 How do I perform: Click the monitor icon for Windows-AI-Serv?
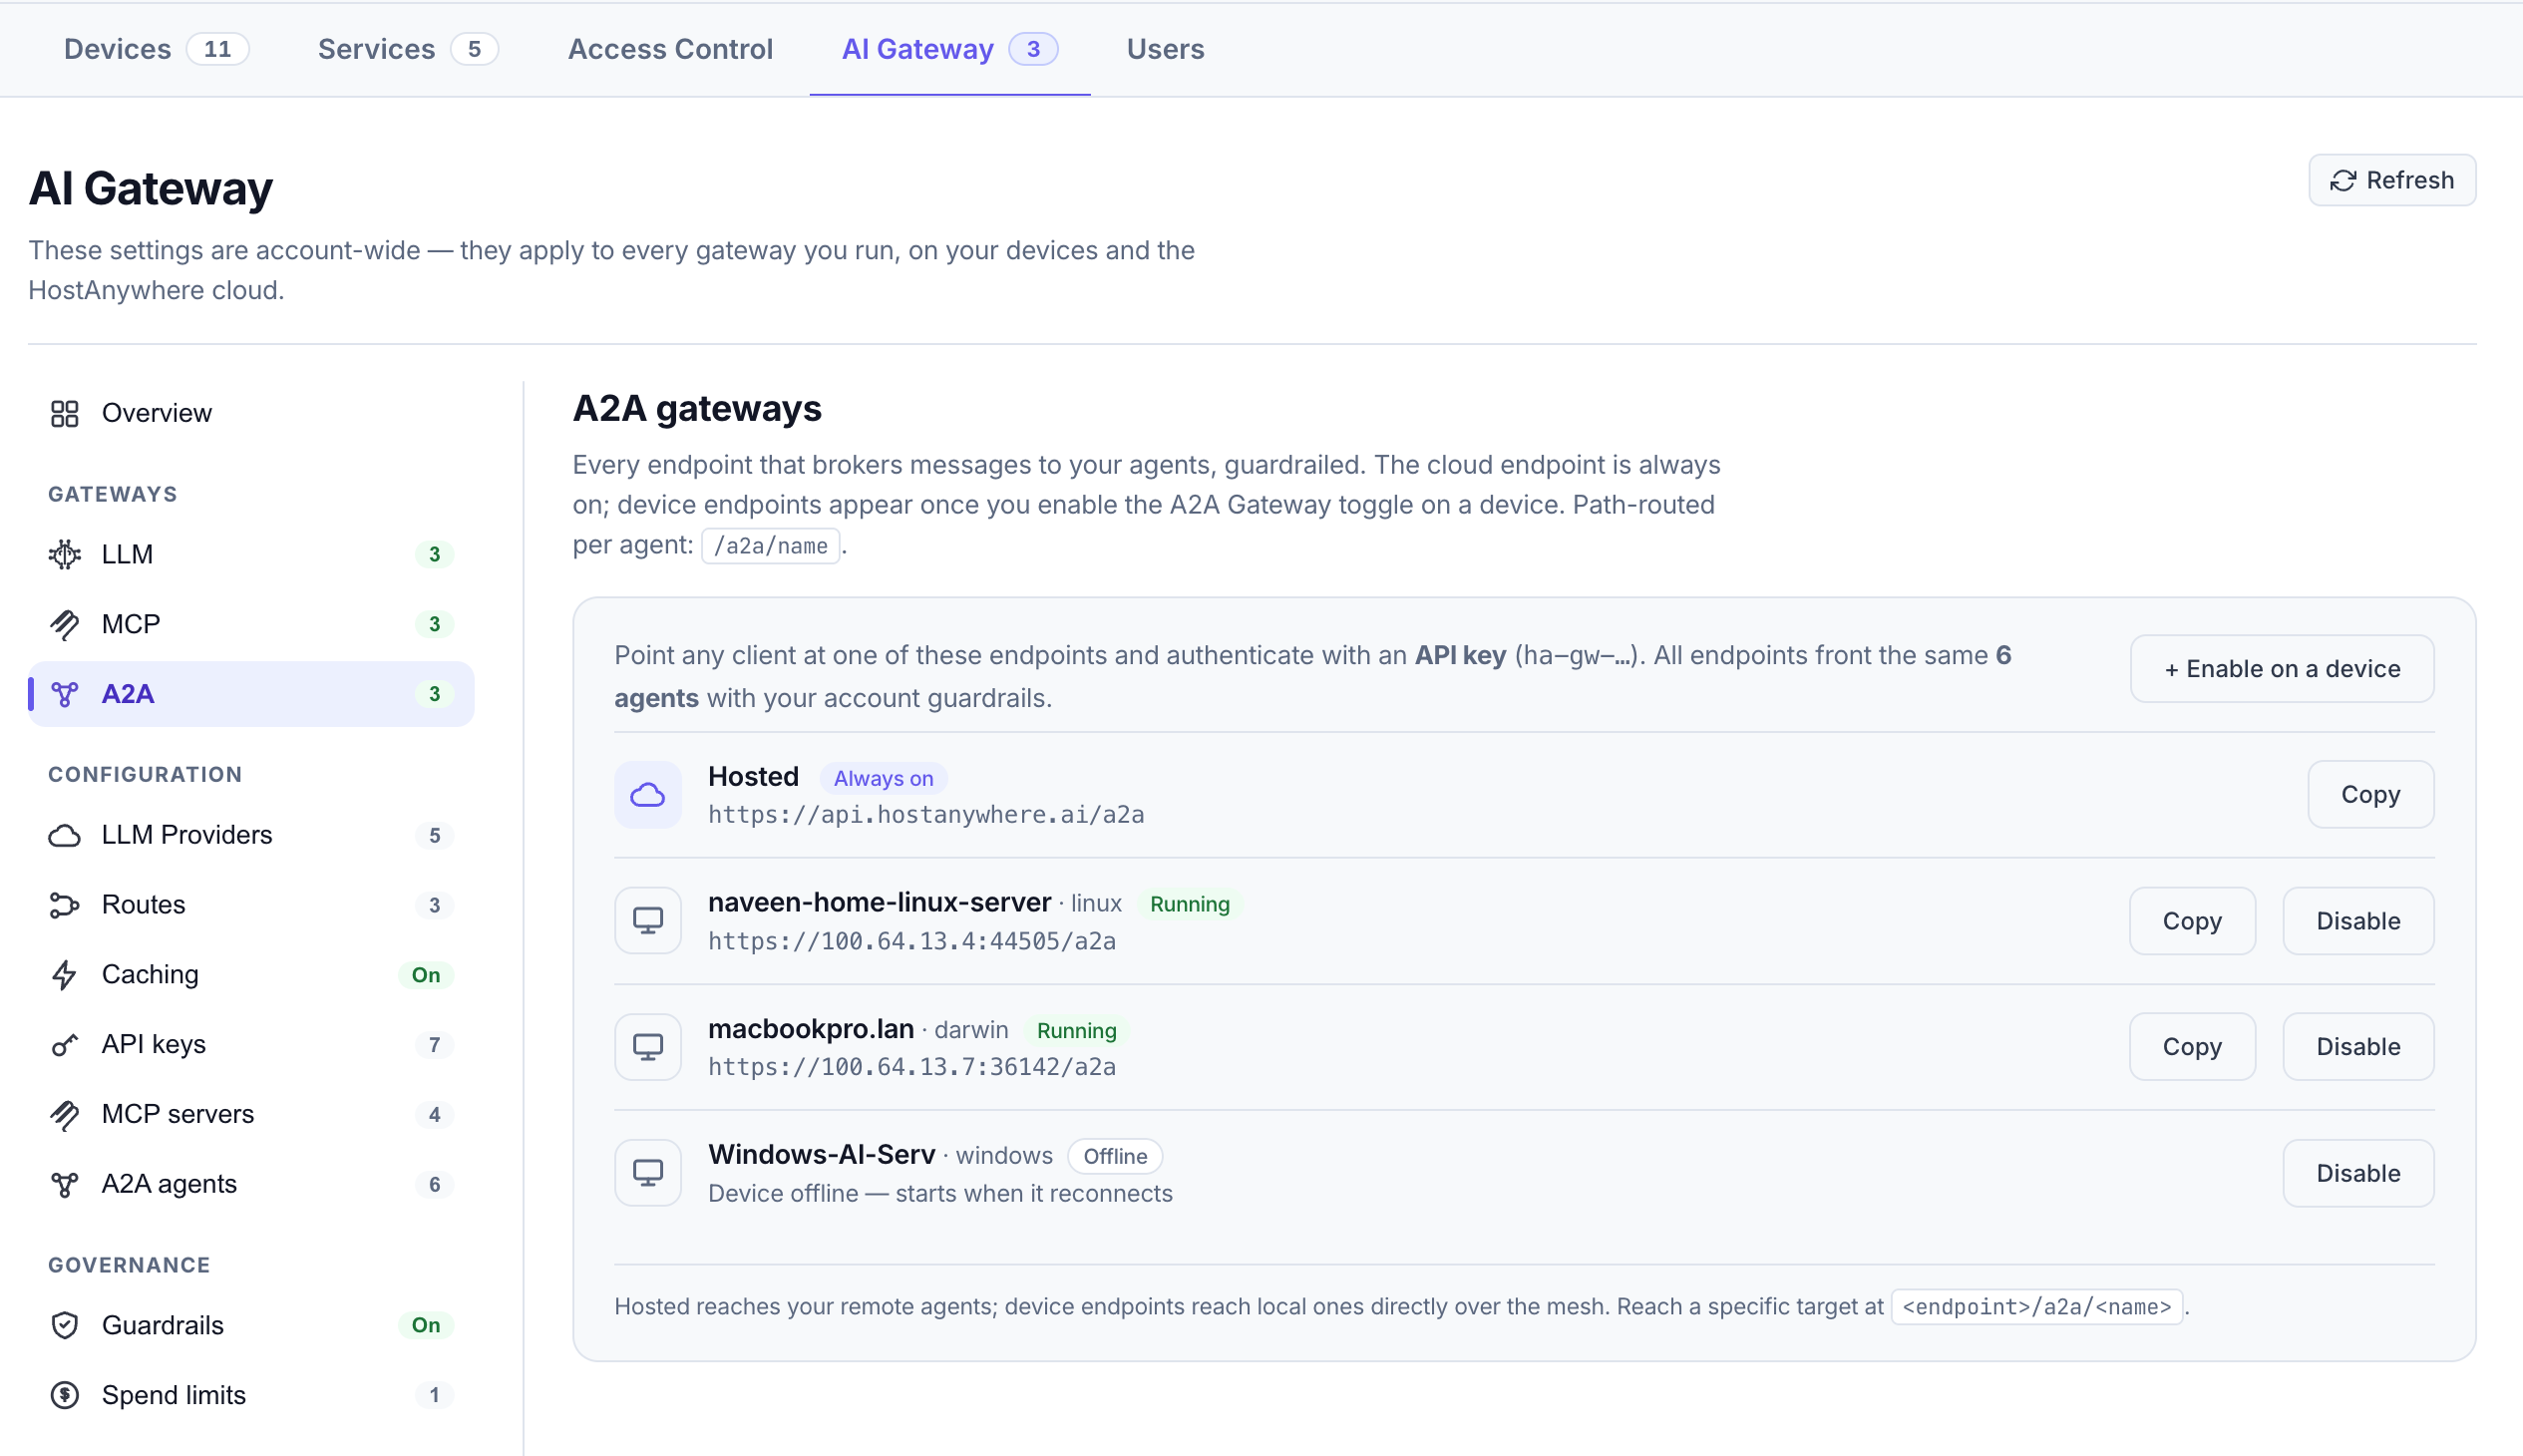[x=648, y=1173]
